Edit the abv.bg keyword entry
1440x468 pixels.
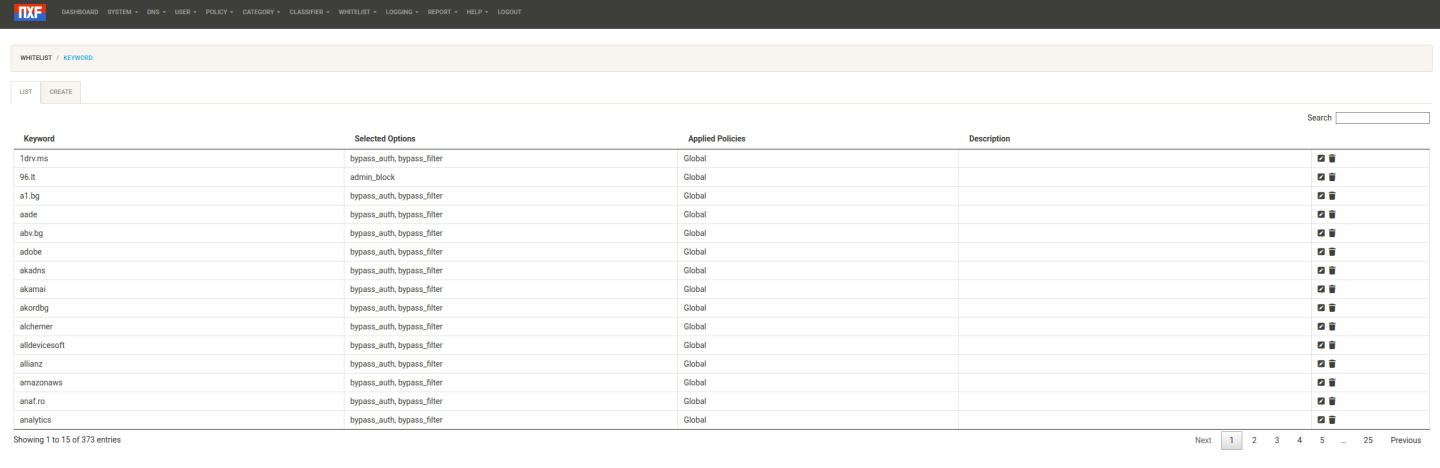click(1321, 233)
